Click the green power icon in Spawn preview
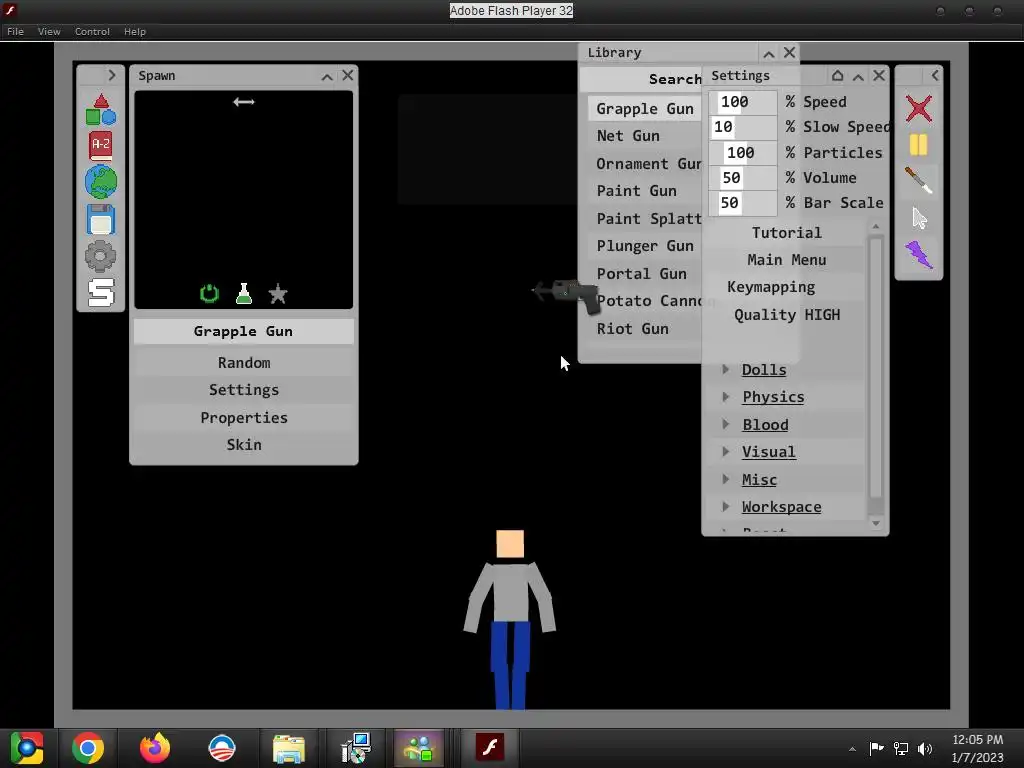This screenshot has width=1024, height=768. [x=210, y=293]
